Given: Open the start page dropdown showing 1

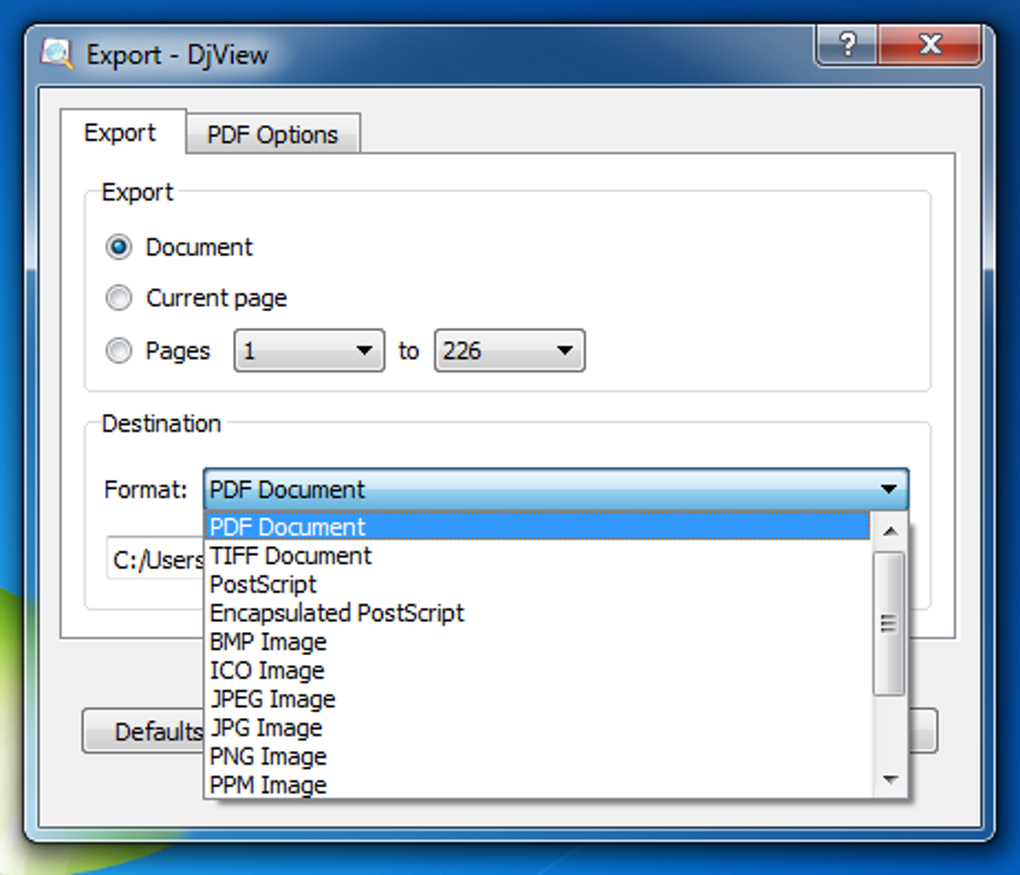Looking at the screenshot, I should (309, 351).
